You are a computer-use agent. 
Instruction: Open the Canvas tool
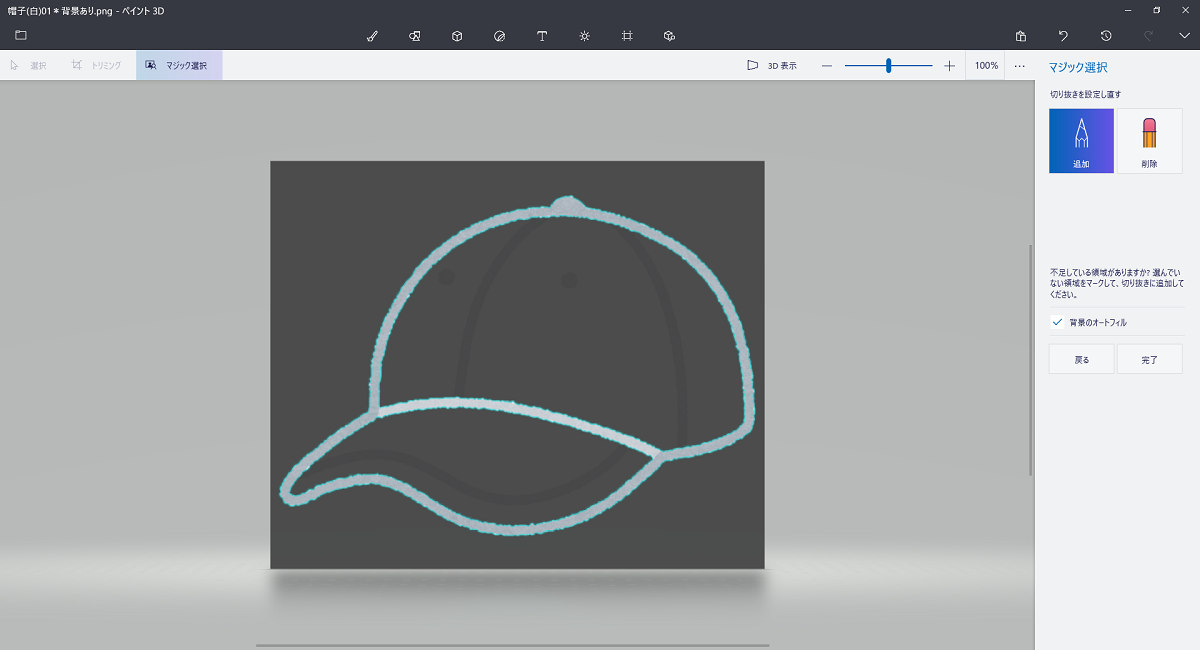[x=627, y=36]
